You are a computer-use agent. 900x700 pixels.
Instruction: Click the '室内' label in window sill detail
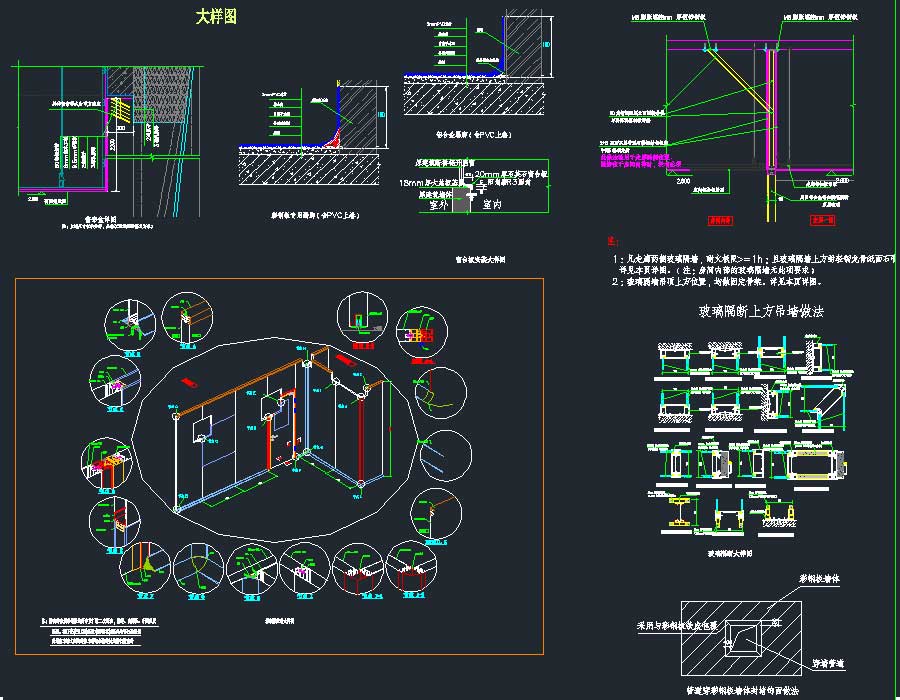(x=491, y=204)
